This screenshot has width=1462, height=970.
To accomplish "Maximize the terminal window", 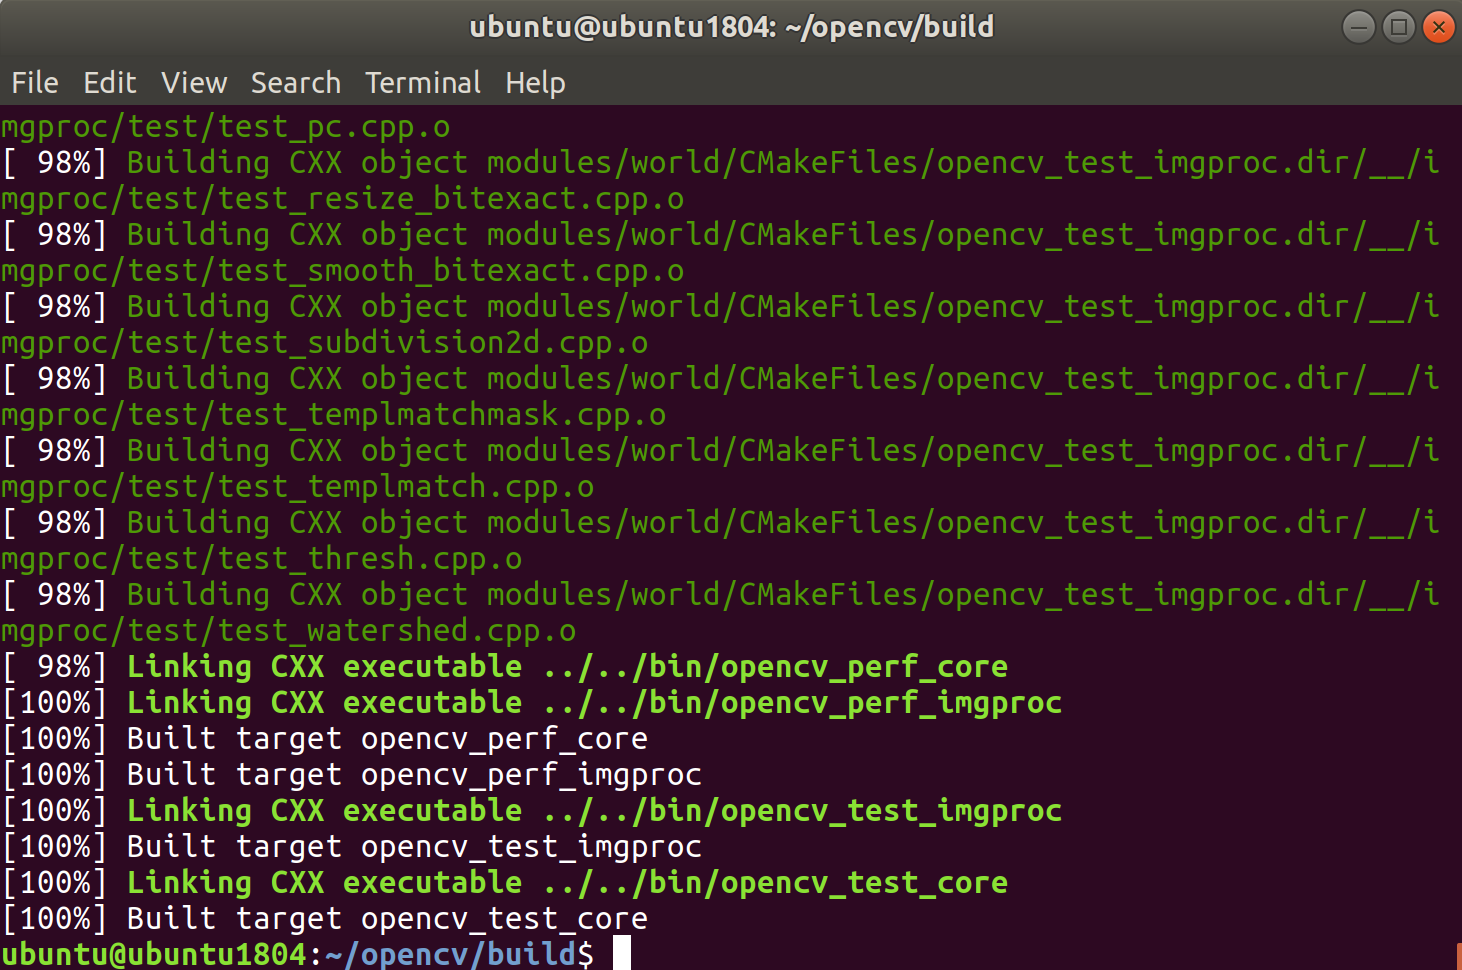I will 1398,27.
